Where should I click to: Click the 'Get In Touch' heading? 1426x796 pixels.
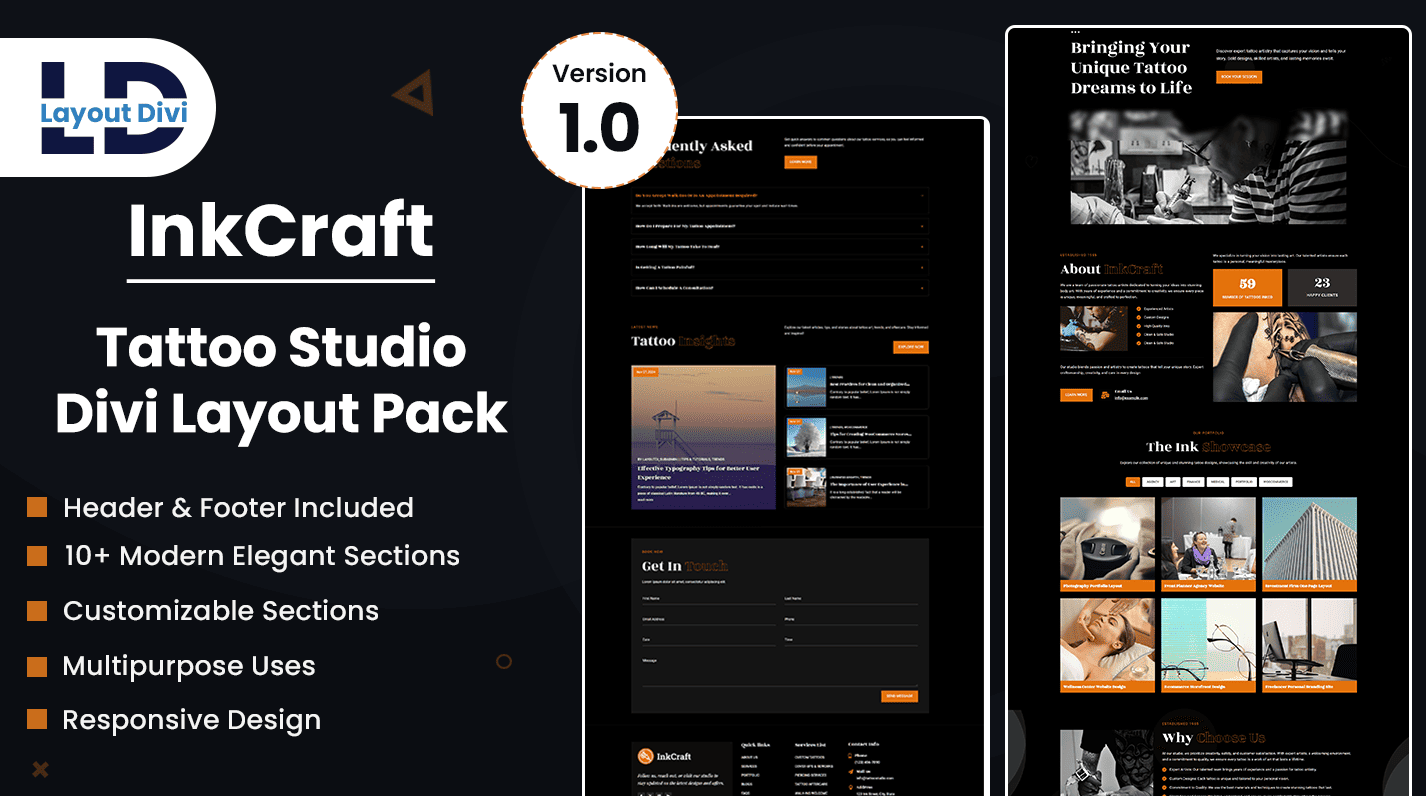[x=685, y=566]
